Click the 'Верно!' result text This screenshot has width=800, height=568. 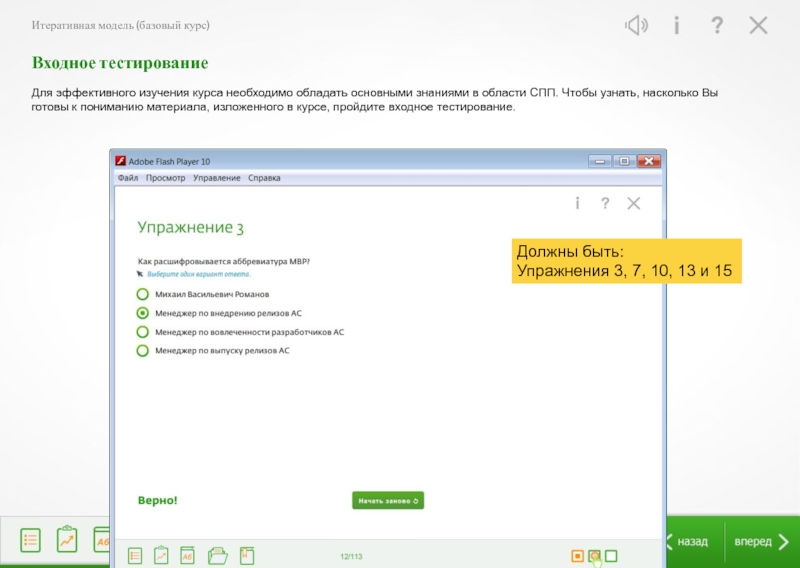[x=158, y=501]
